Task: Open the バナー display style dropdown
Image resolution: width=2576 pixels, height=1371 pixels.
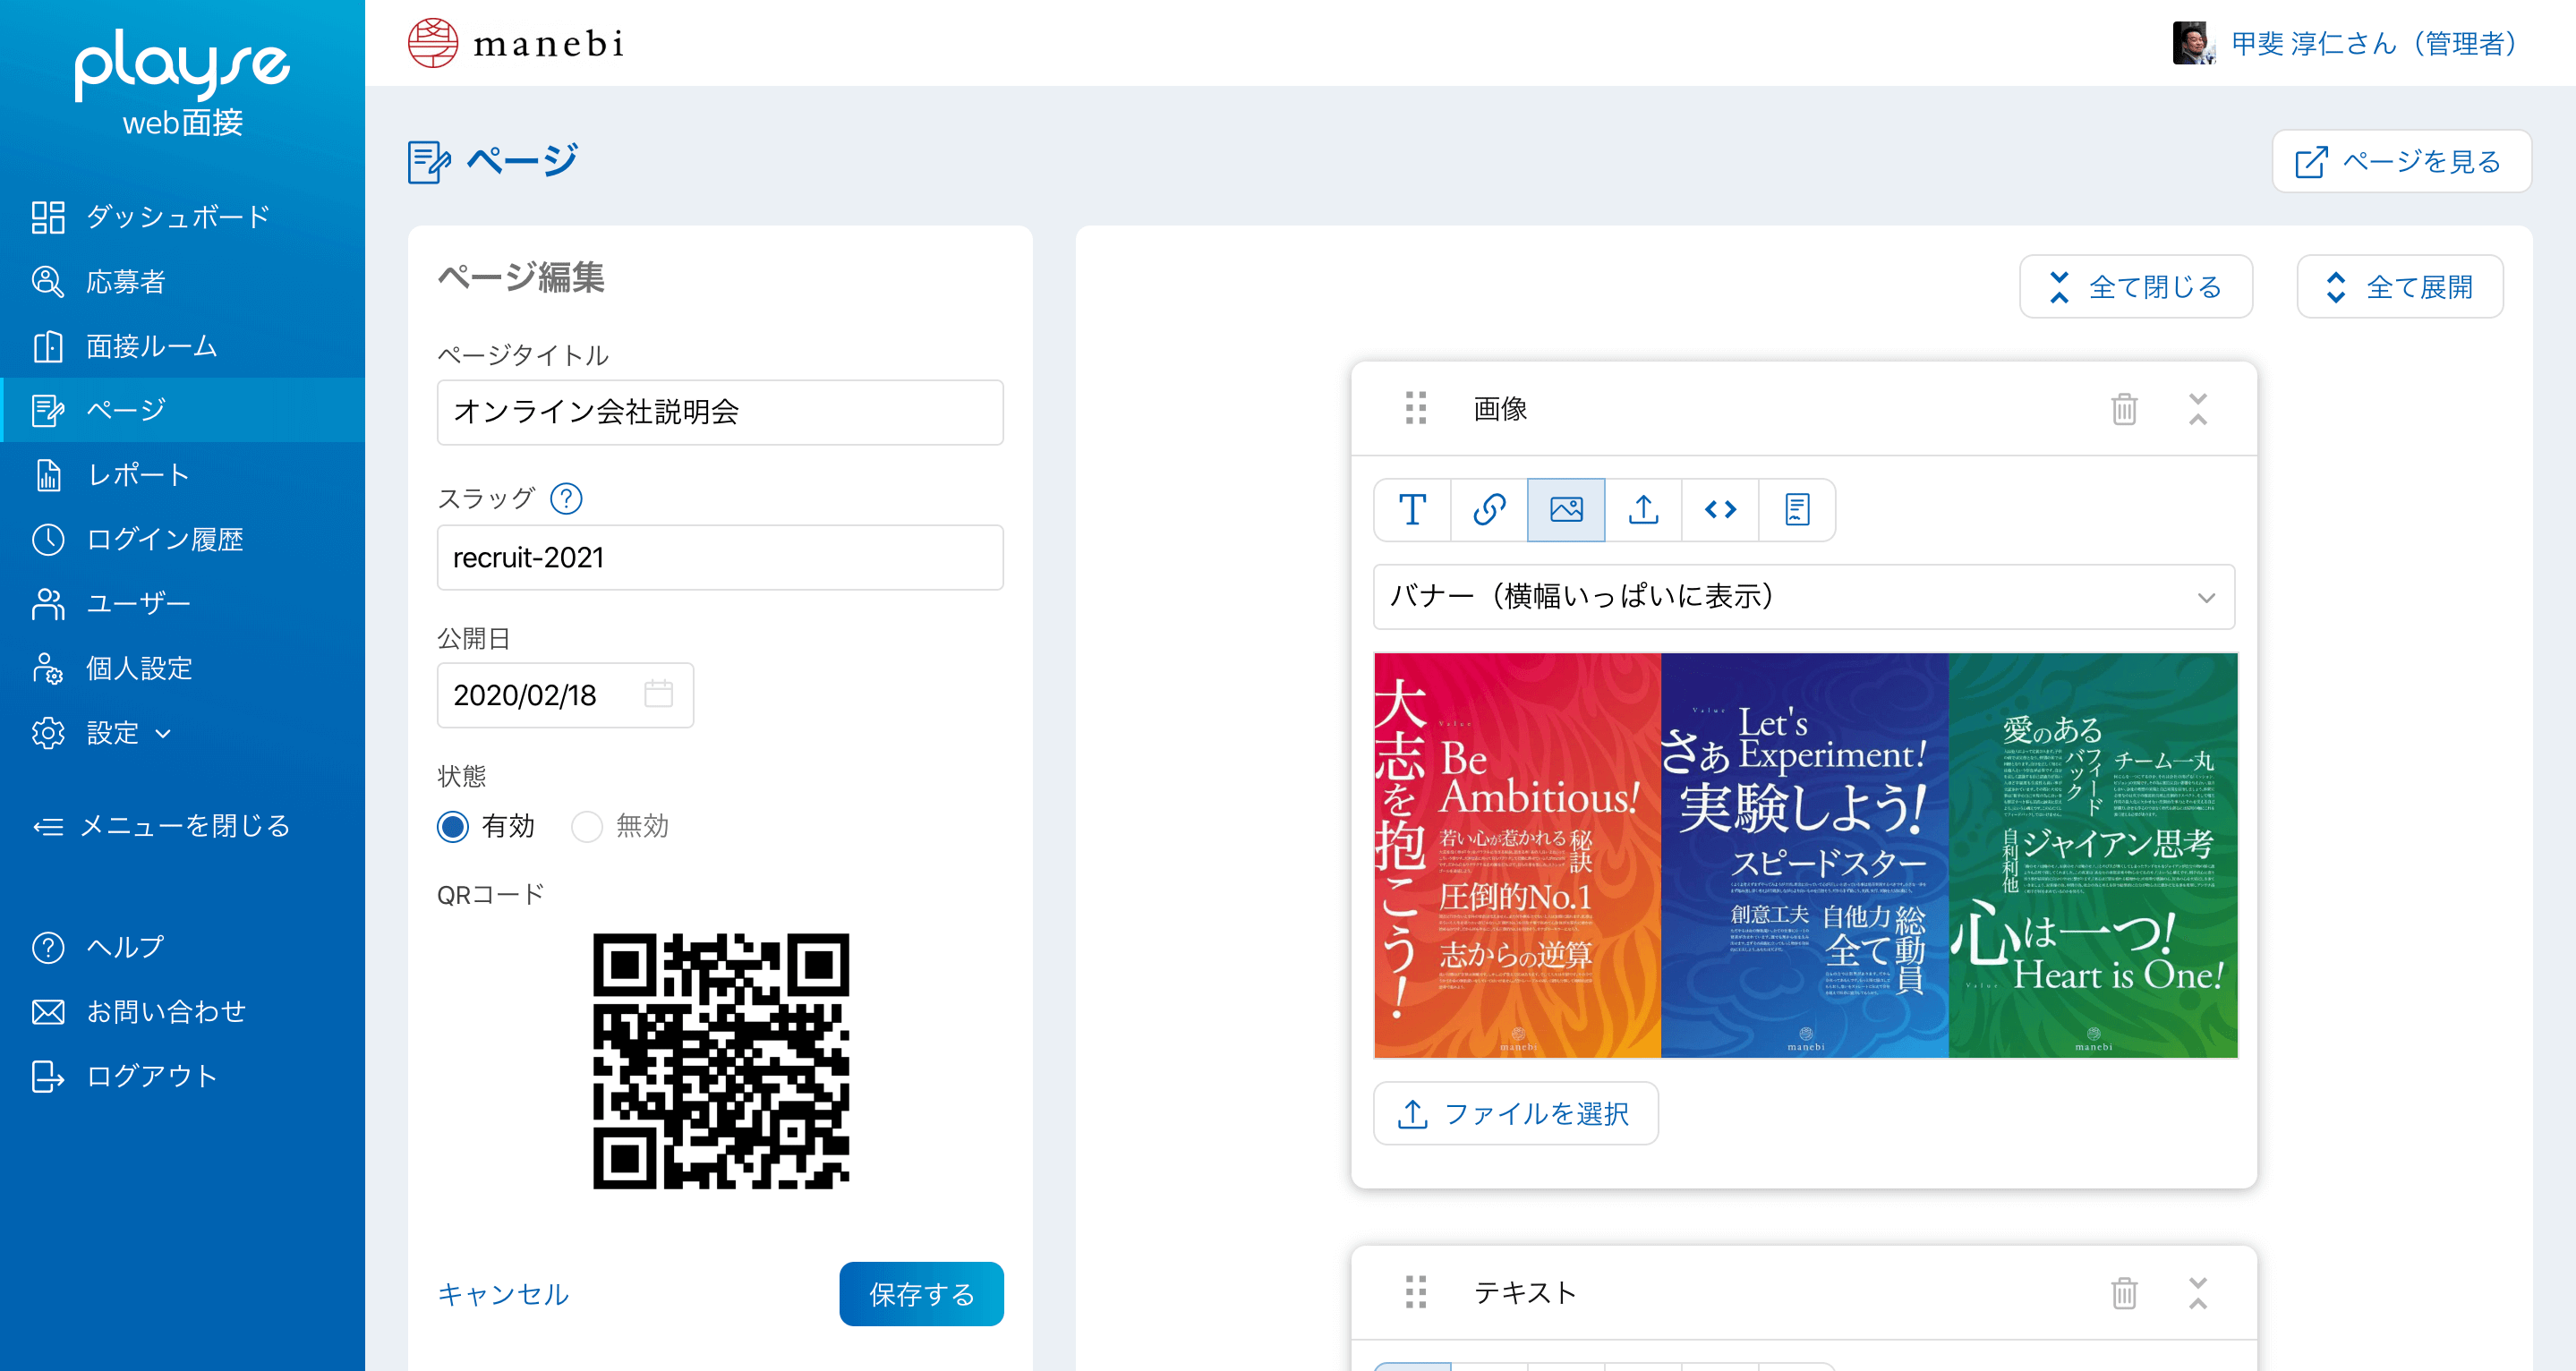Action: (1804, 597)
